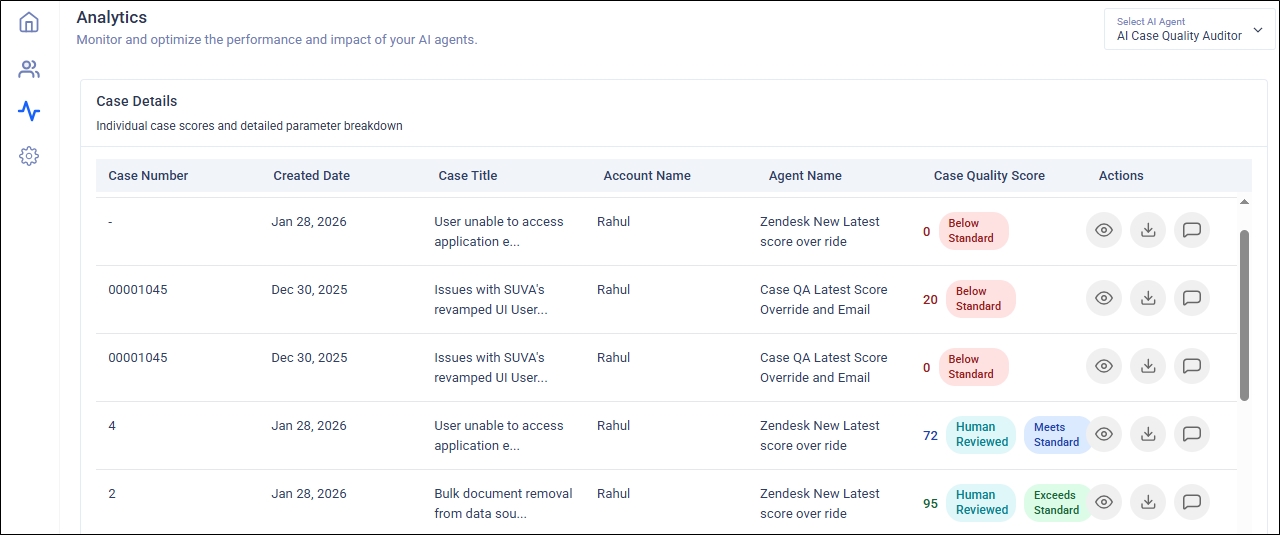
Task: Open comments for the score 20 case
Action: pos(1192,298)
